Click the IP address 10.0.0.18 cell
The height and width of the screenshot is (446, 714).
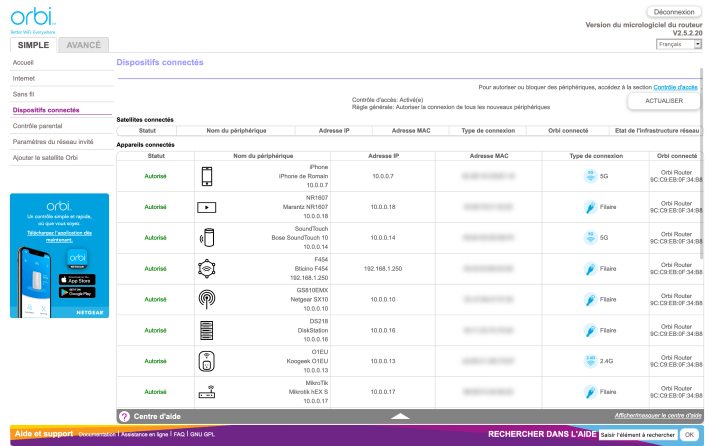tap(383, 207)
